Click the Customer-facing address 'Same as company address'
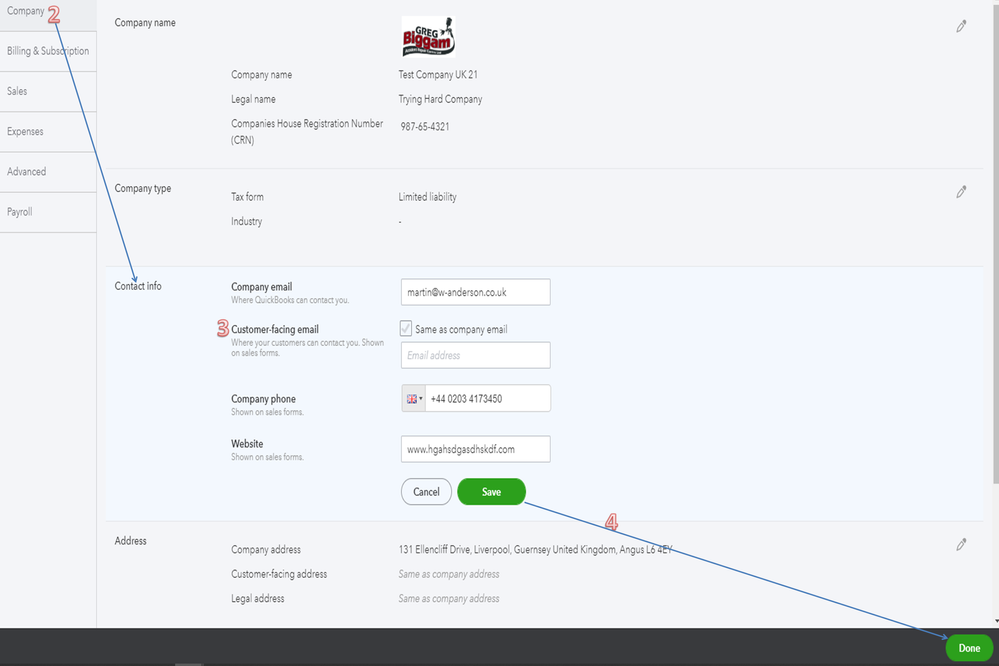999x666 pixels. tap(449, 574)
